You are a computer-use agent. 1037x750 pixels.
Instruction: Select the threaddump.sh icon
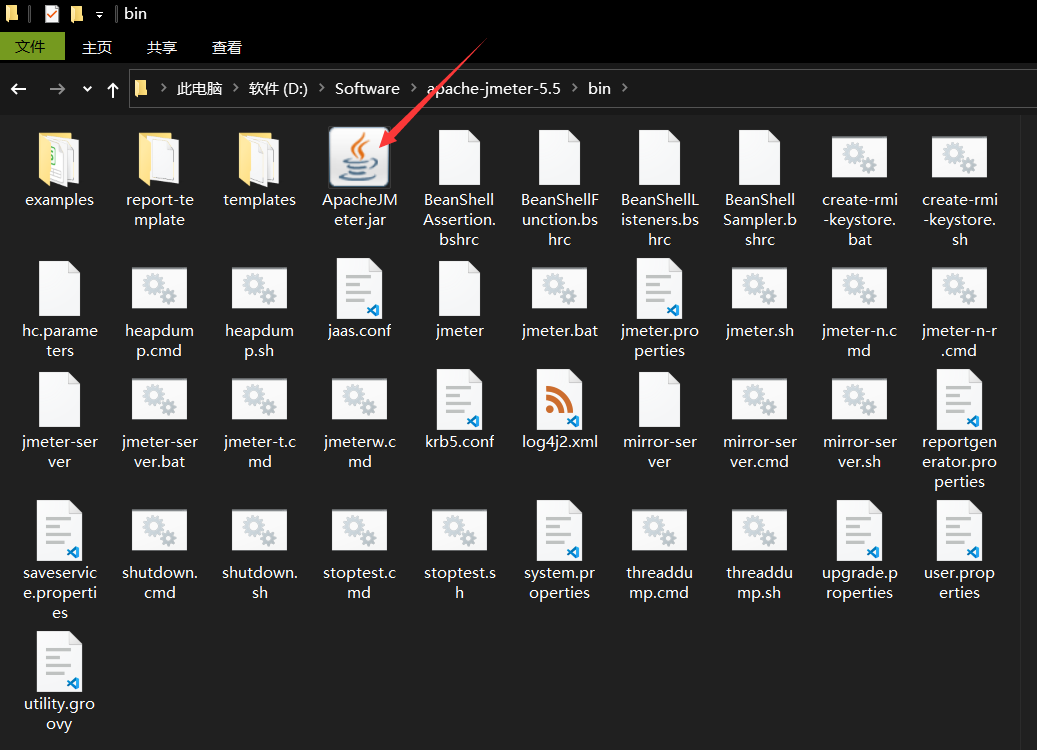click(759, 530)
